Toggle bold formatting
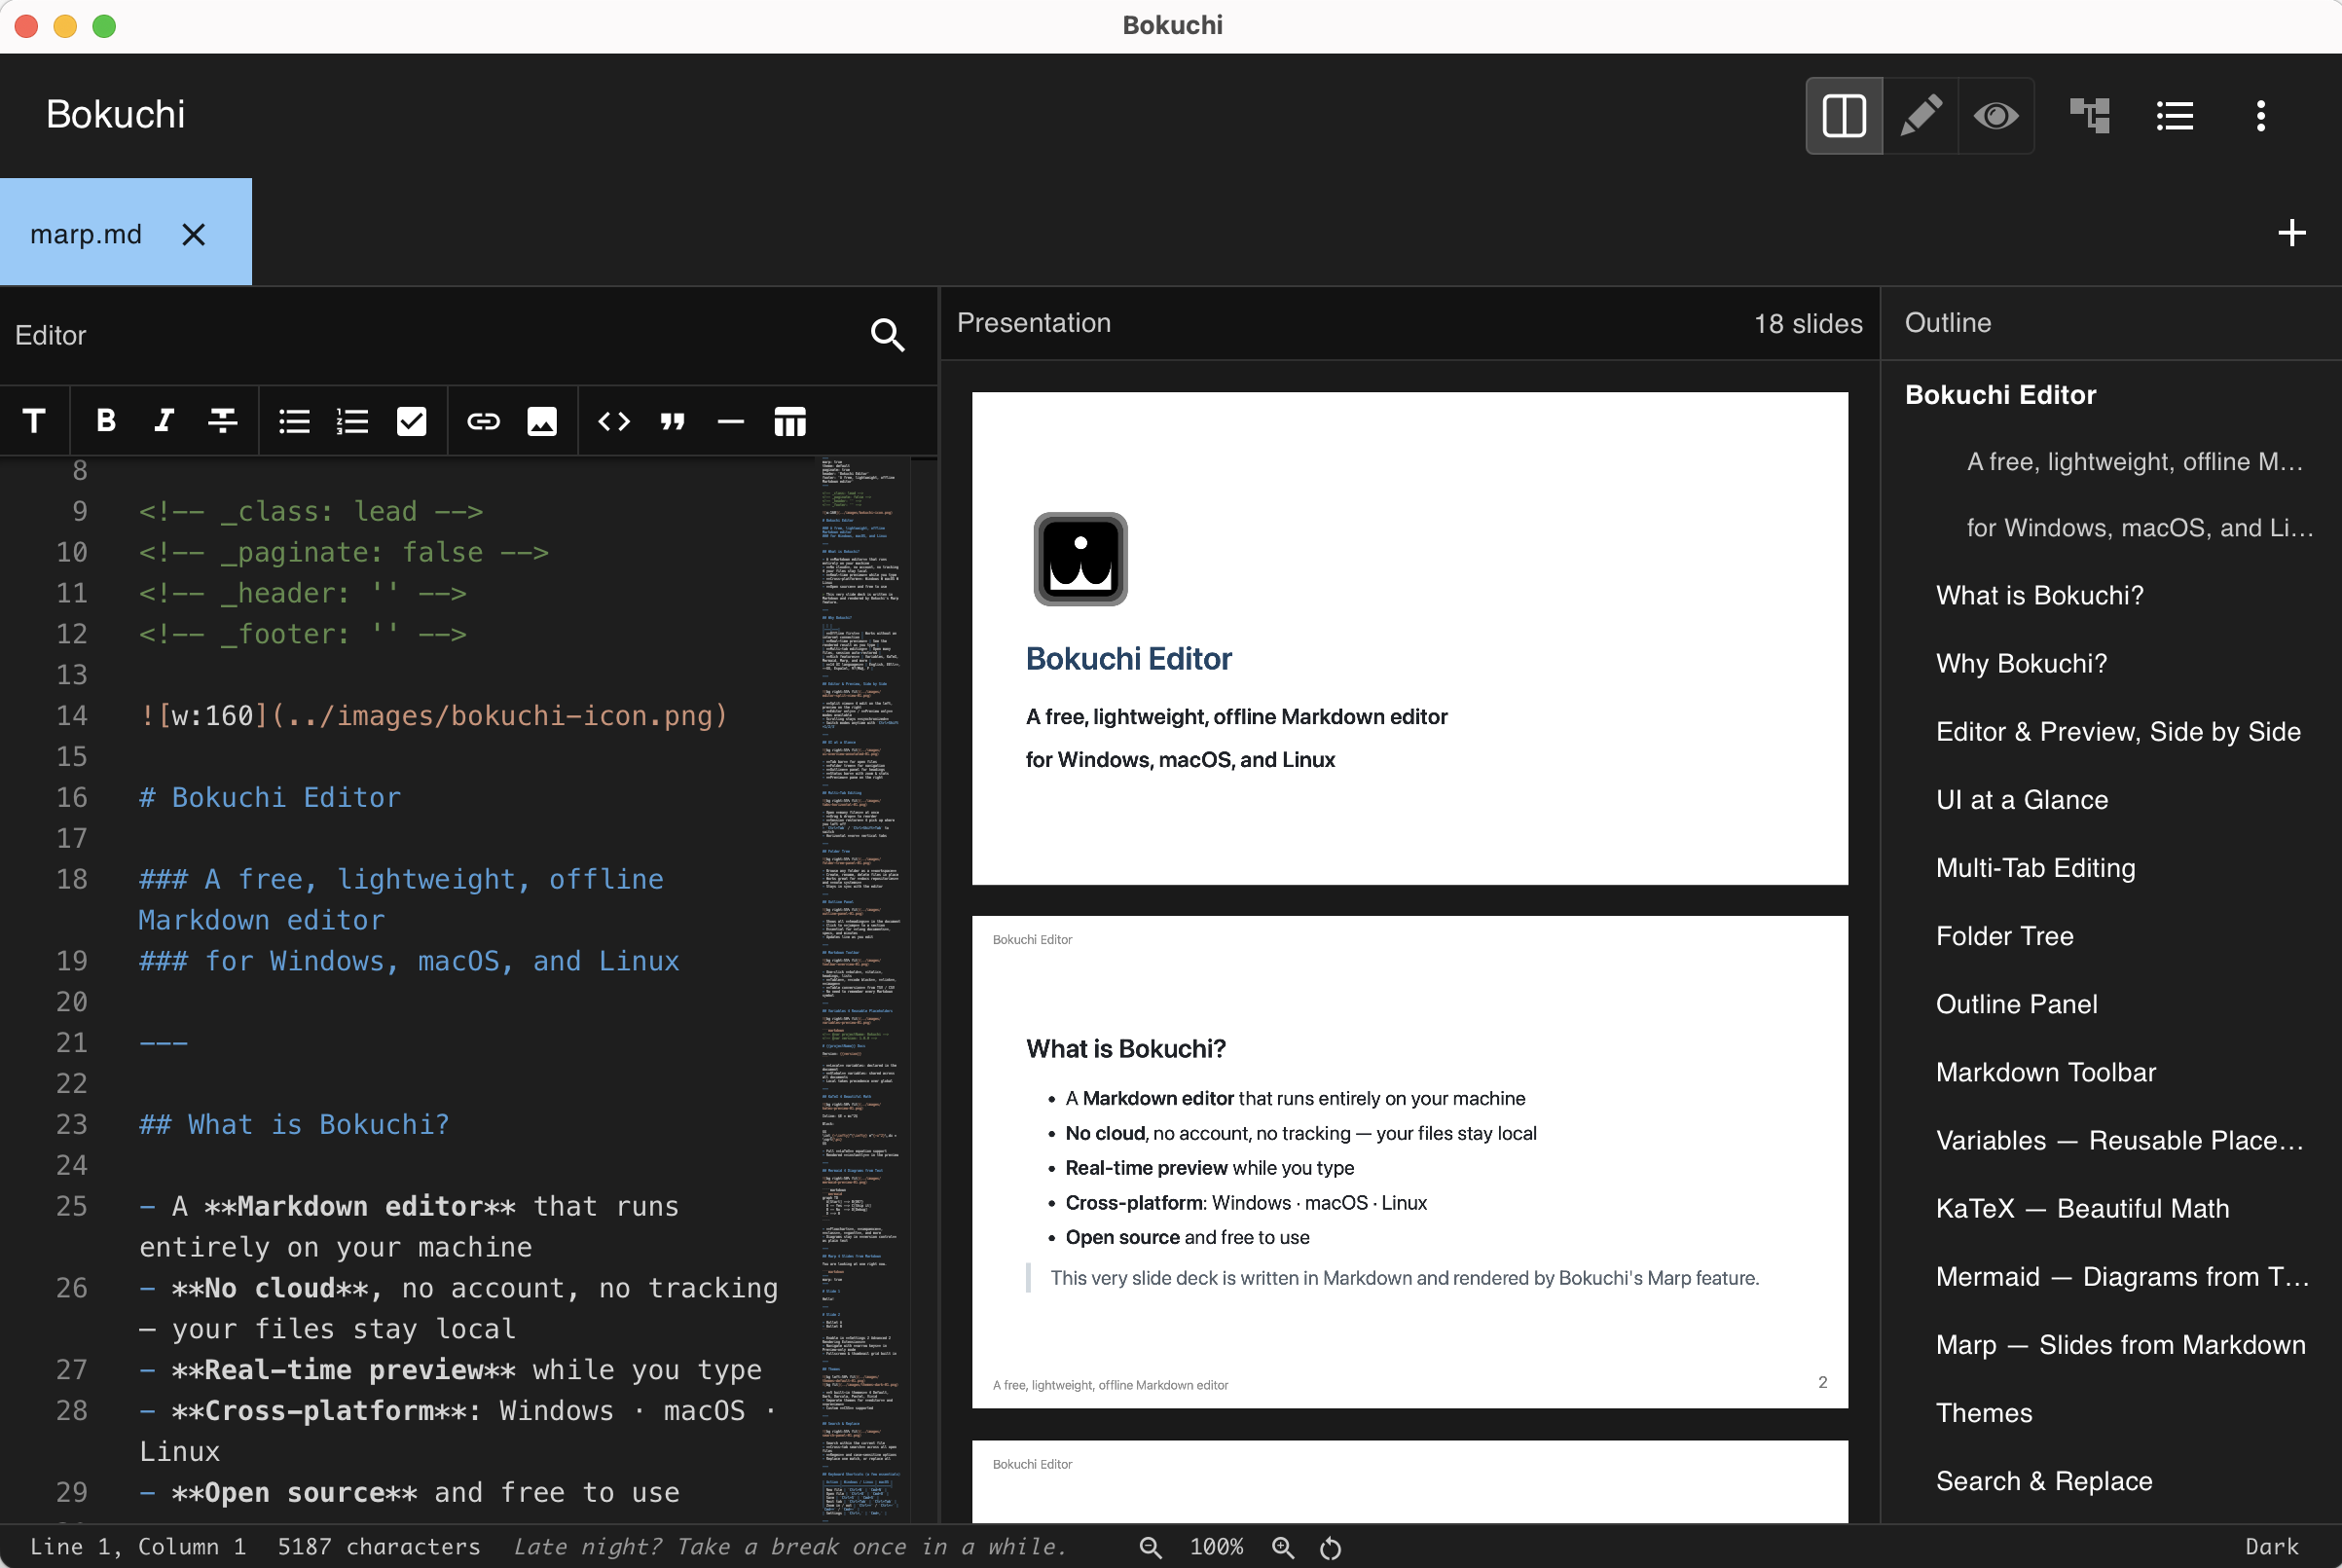Viewport: 2342px width, 1568px height. pyautogui.click(x=105, y=421)
